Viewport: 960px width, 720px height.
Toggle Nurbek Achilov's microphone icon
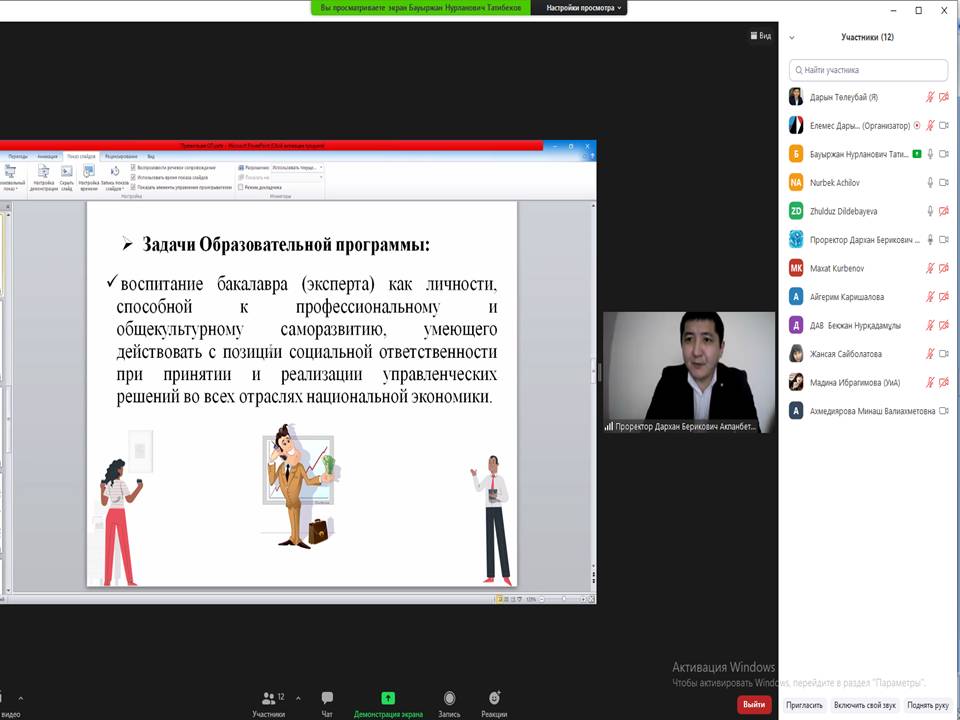click(x=930, y=183)
